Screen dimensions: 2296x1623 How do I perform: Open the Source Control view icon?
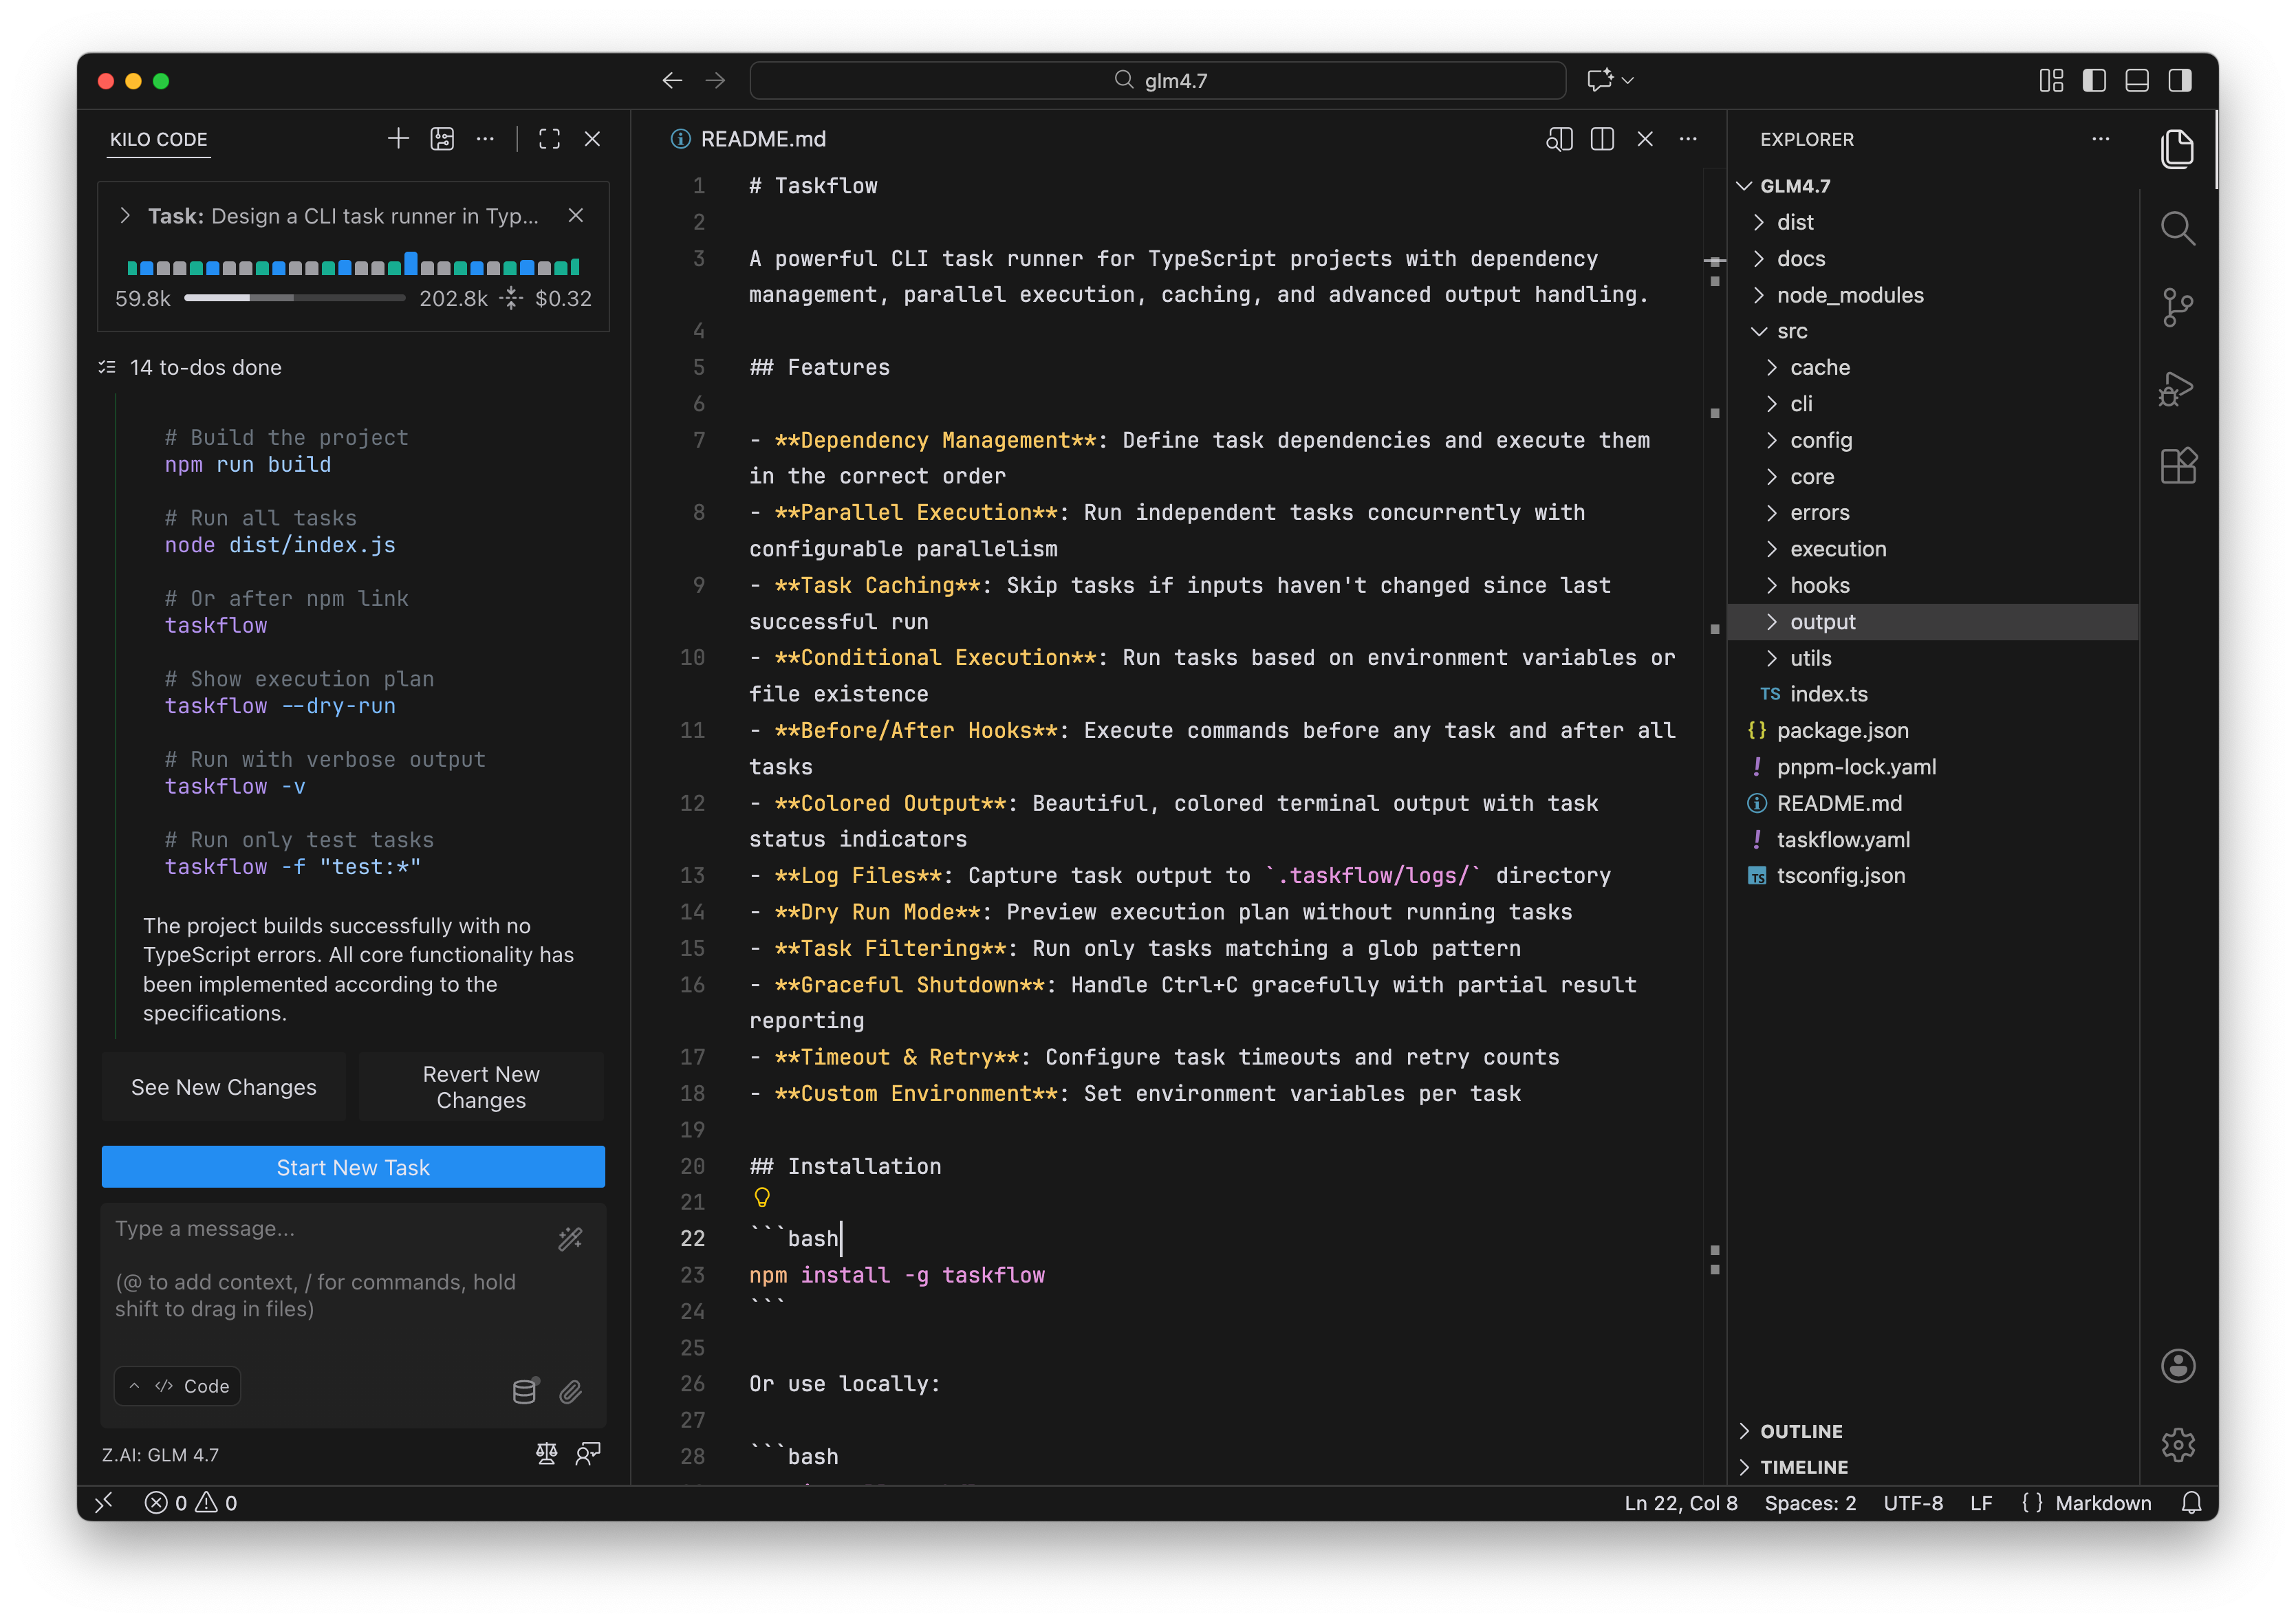(x=2177, y=306)
